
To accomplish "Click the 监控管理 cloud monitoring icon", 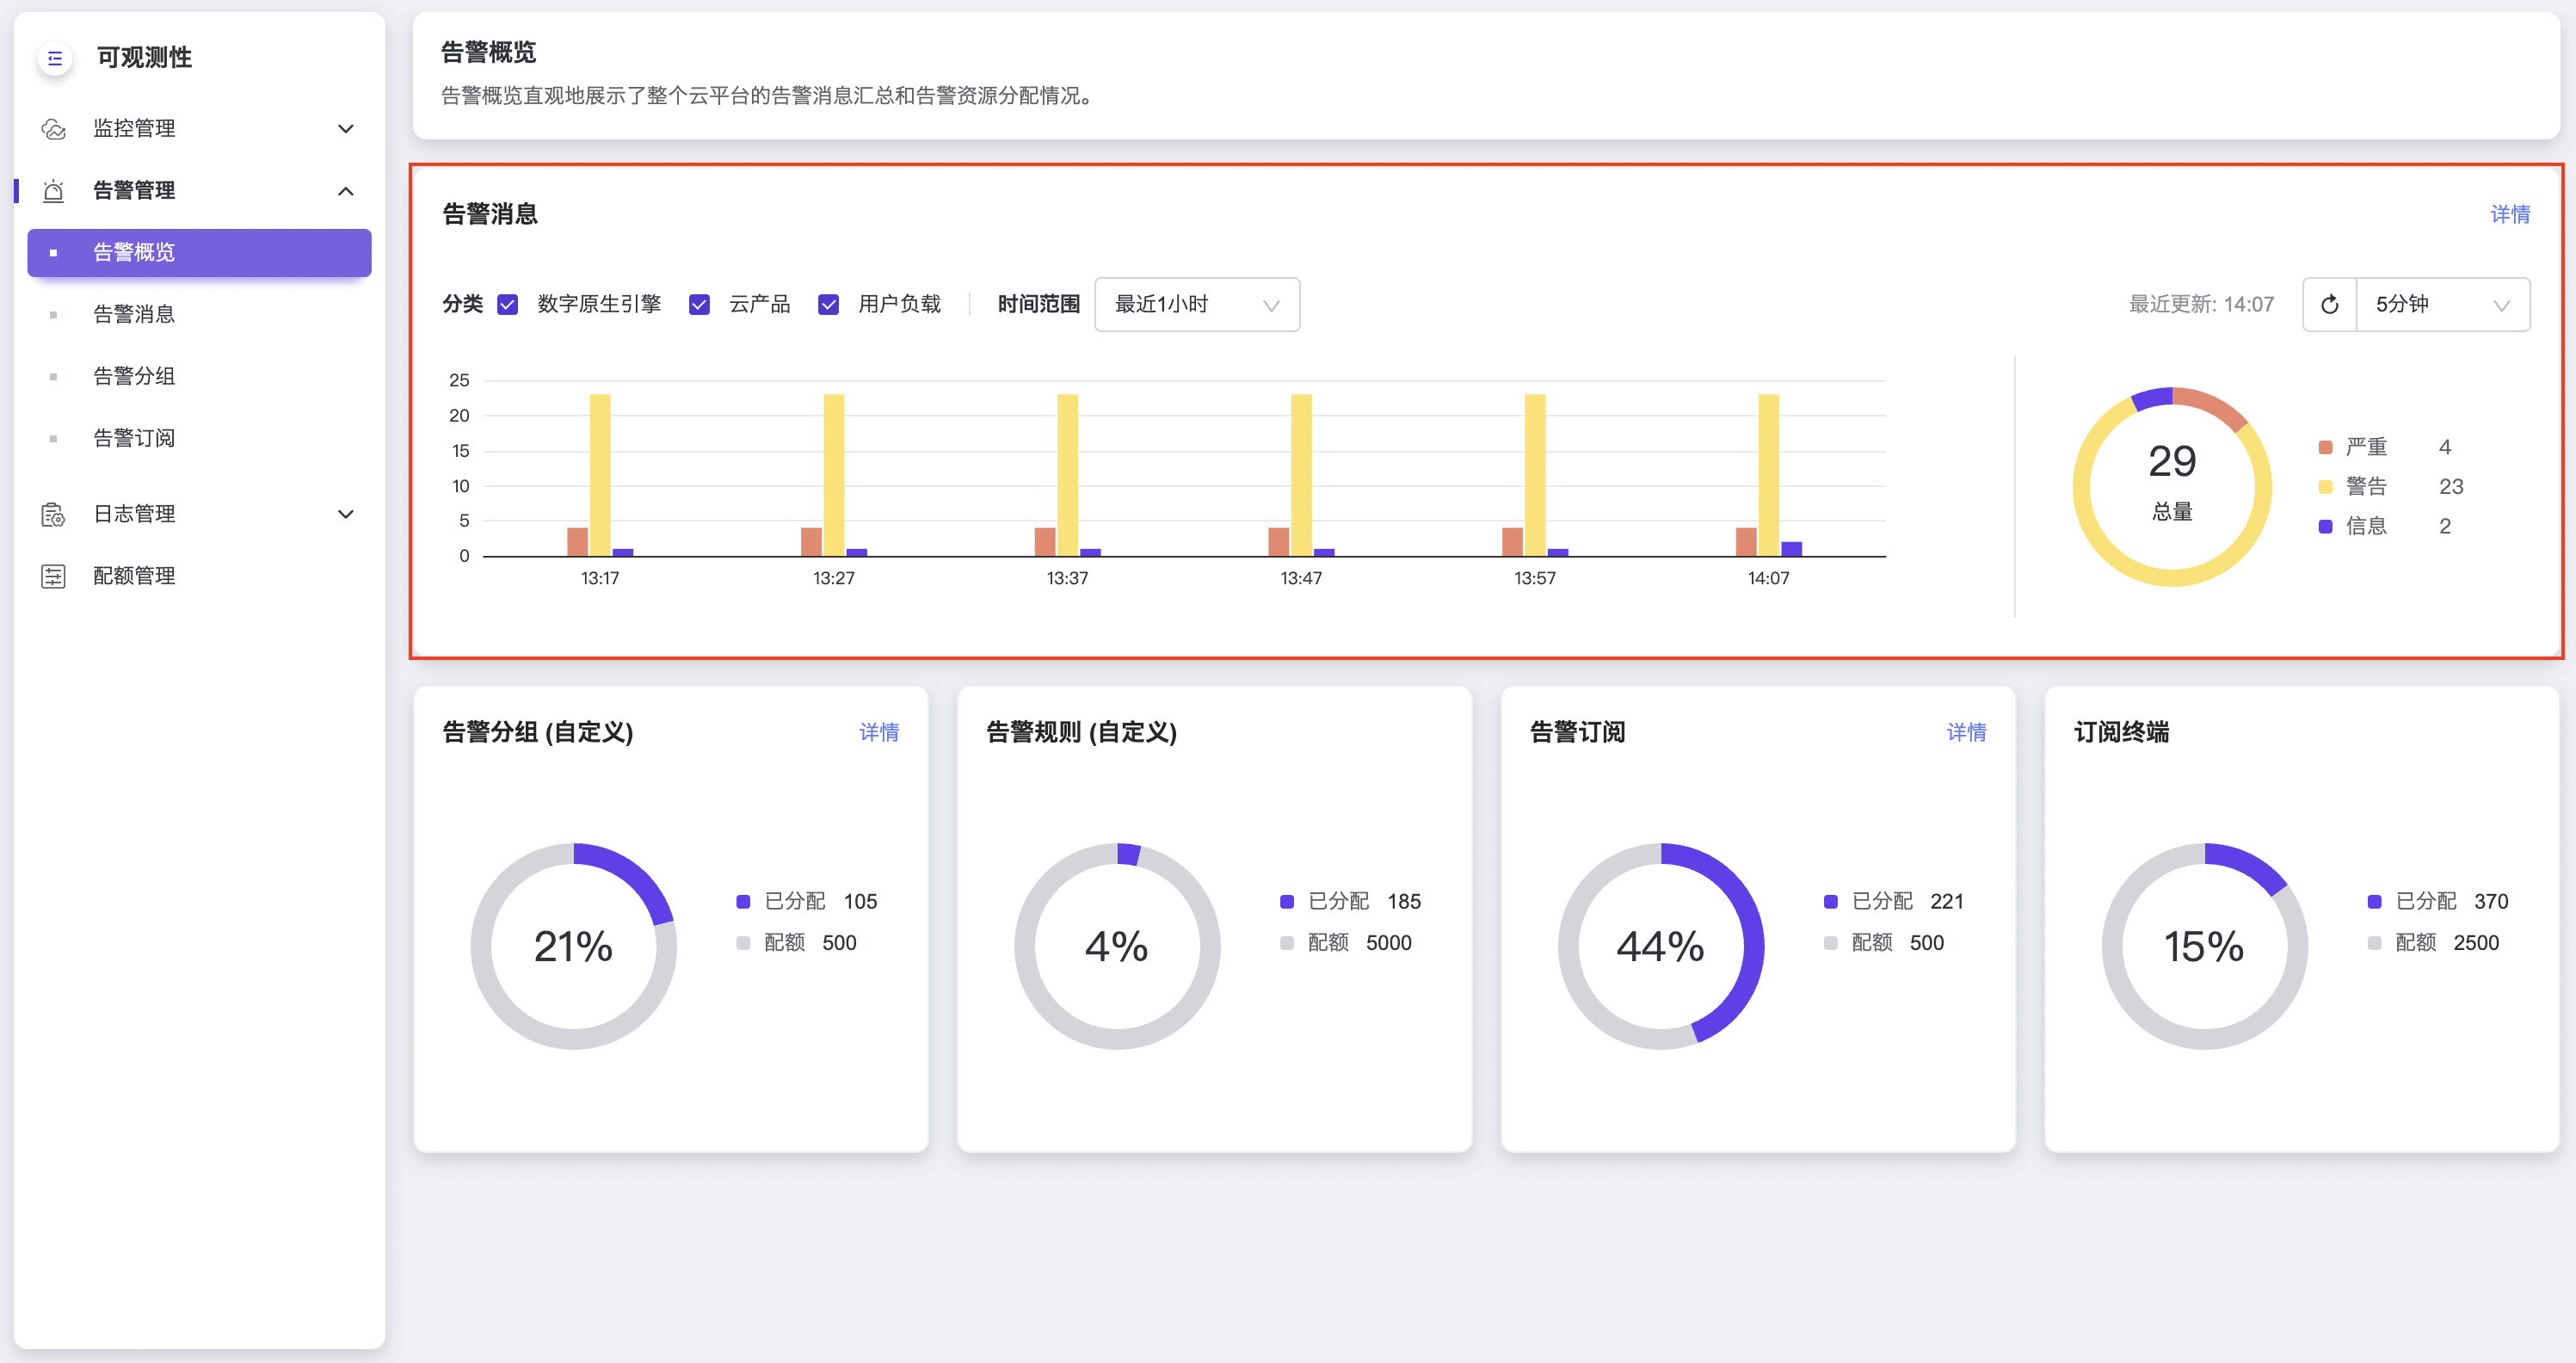I will click(54, 129).
